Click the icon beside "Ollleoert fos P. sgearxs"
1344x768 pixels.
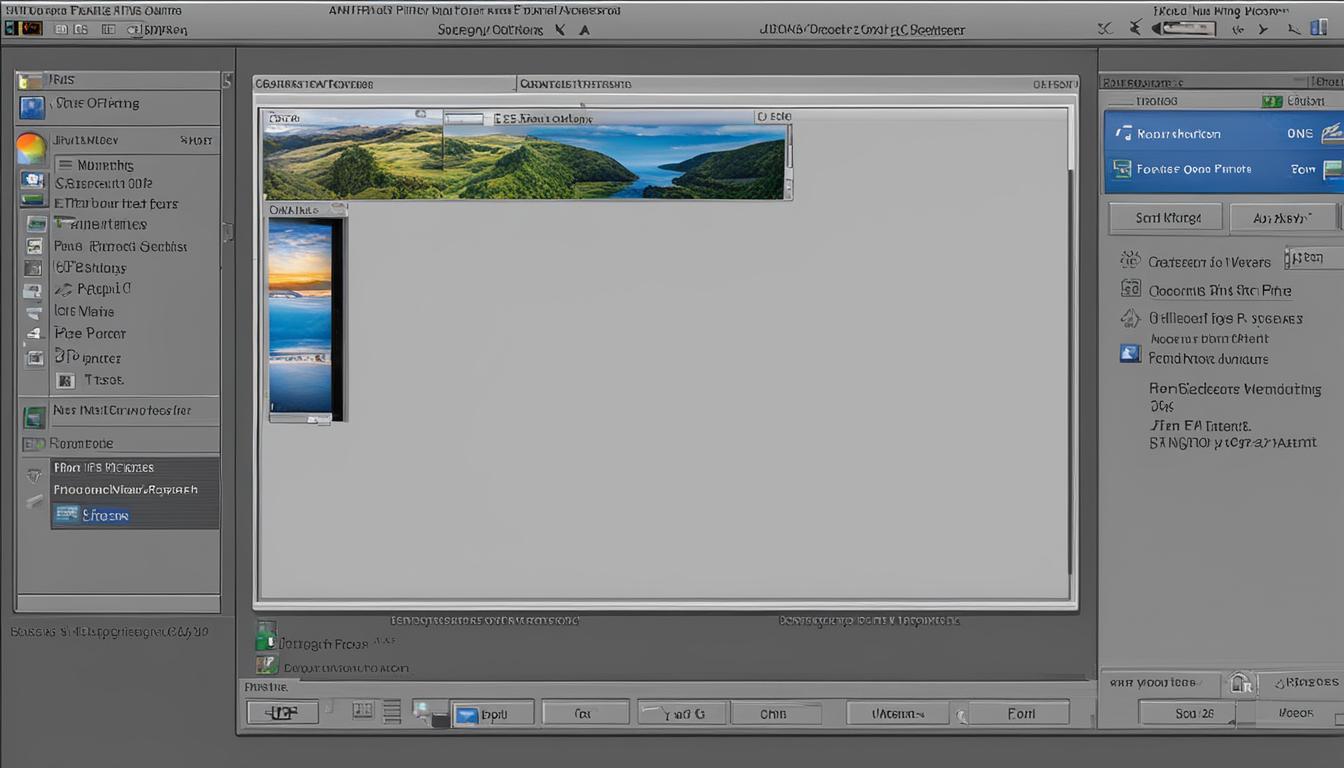click(1130, 318)
